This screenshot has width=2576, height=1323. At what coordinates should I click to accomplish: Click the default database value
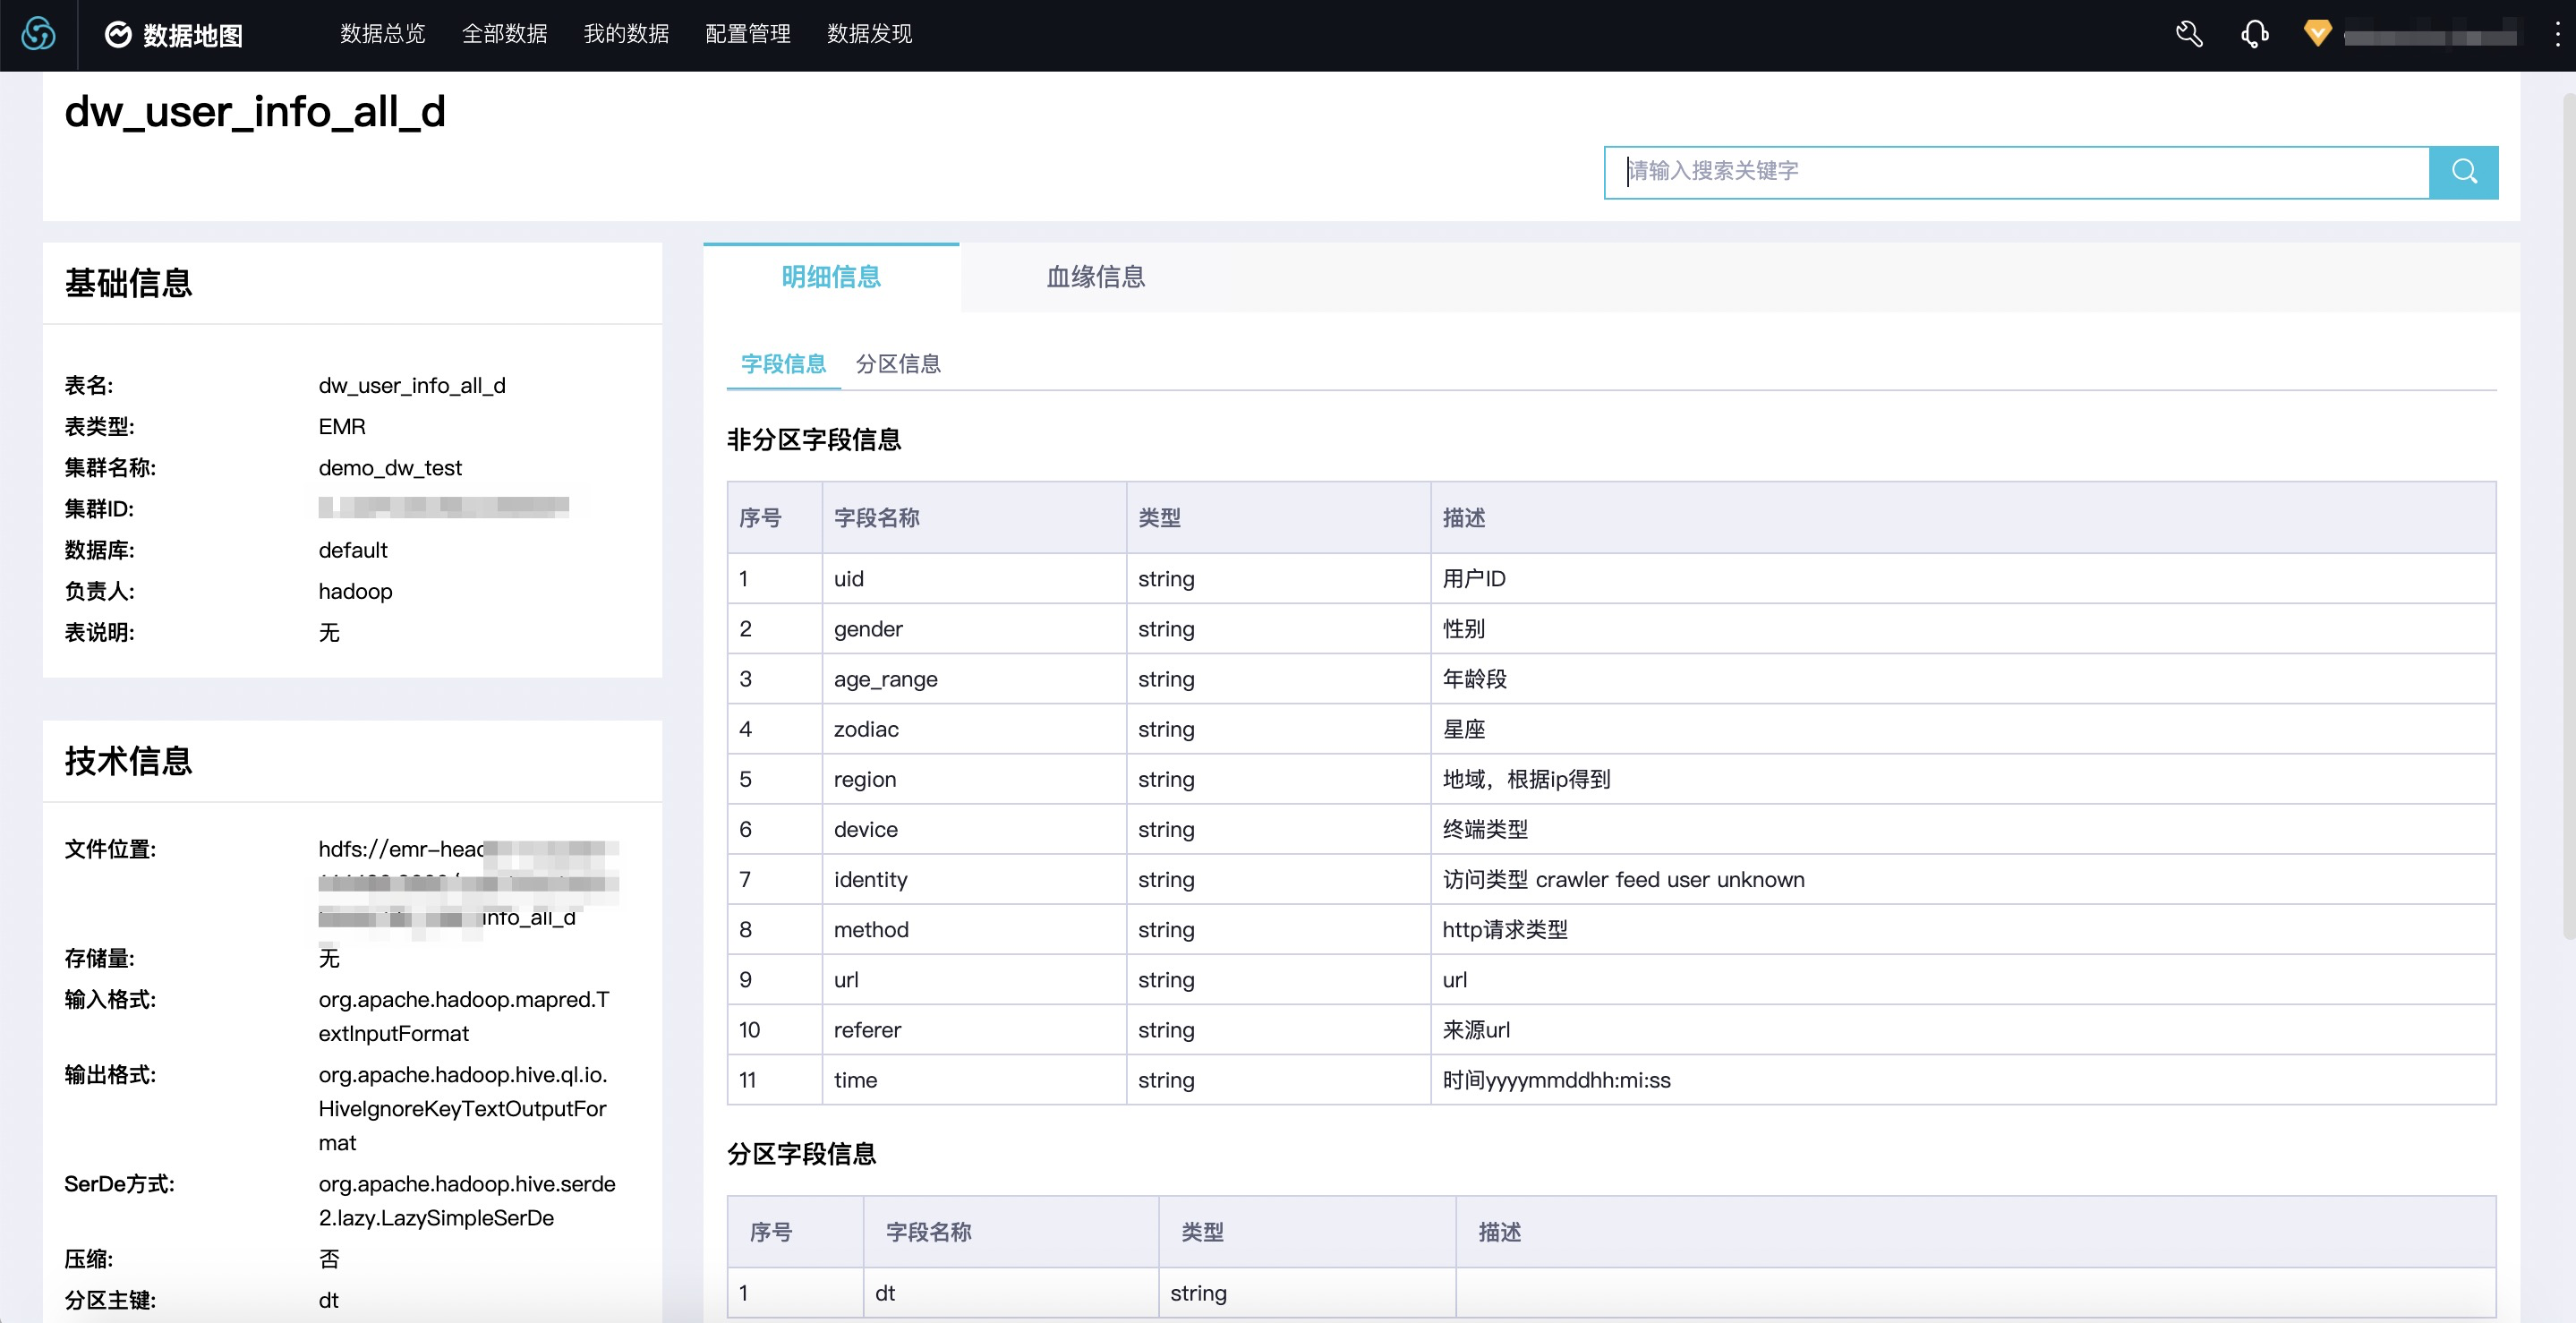pyautogui.click(x=353, y=550)
